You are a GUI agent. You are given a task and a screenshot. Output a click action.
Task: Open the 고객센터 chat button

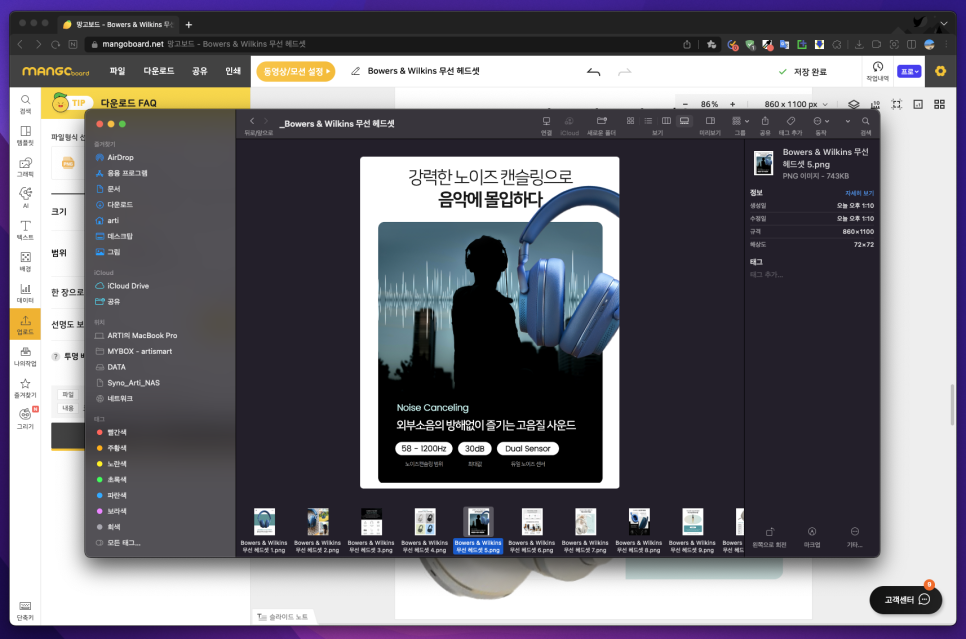(x=906, y=600)
